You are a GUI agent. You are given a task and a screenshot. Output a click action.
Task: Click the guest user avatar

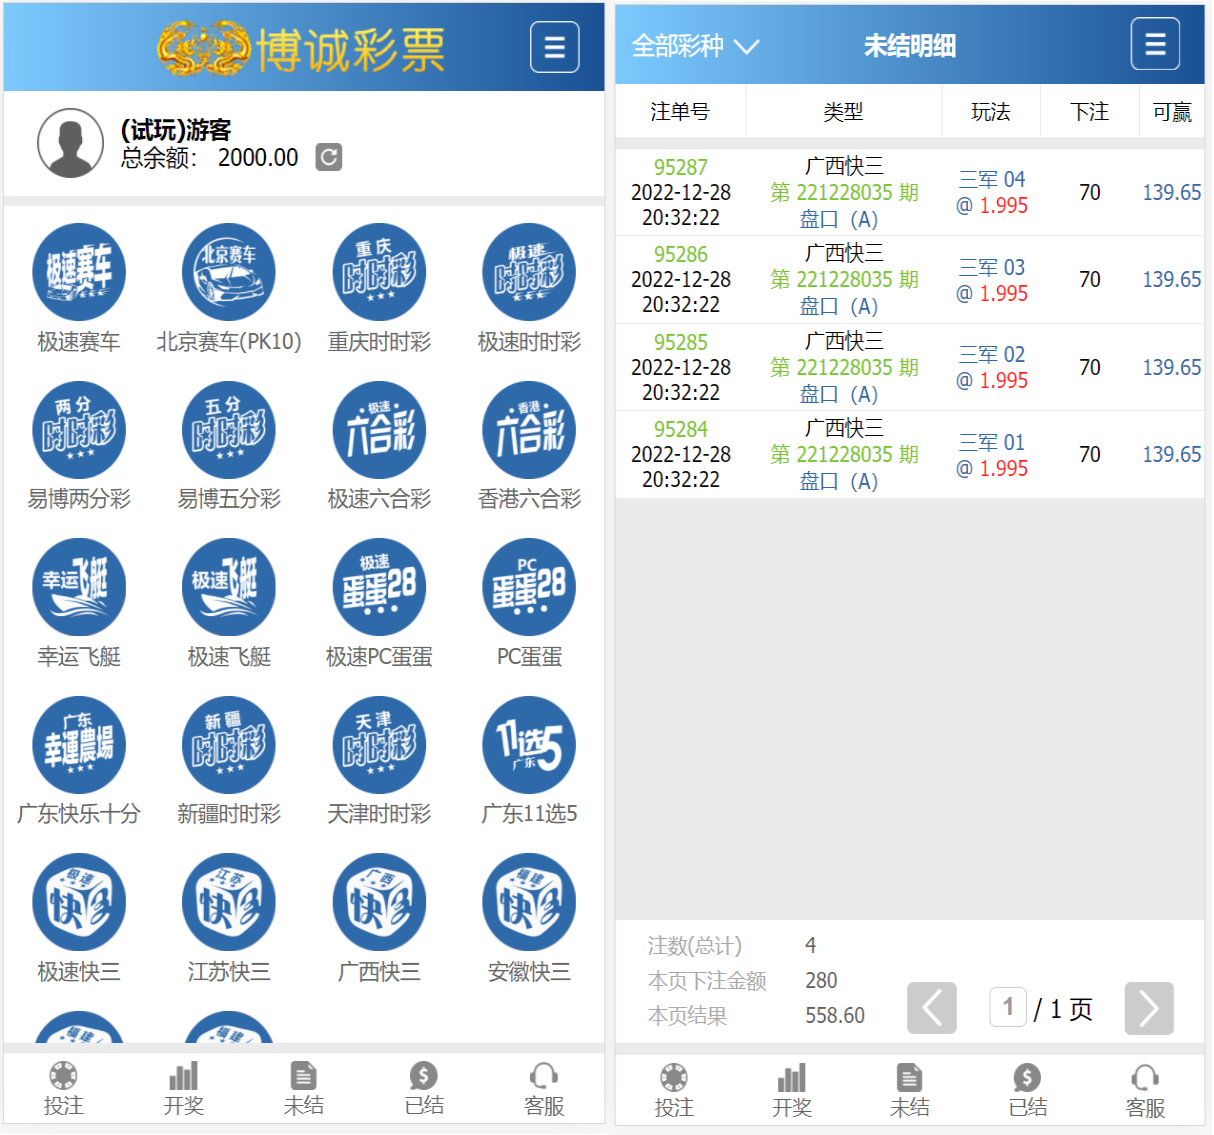tap(70, 144)
